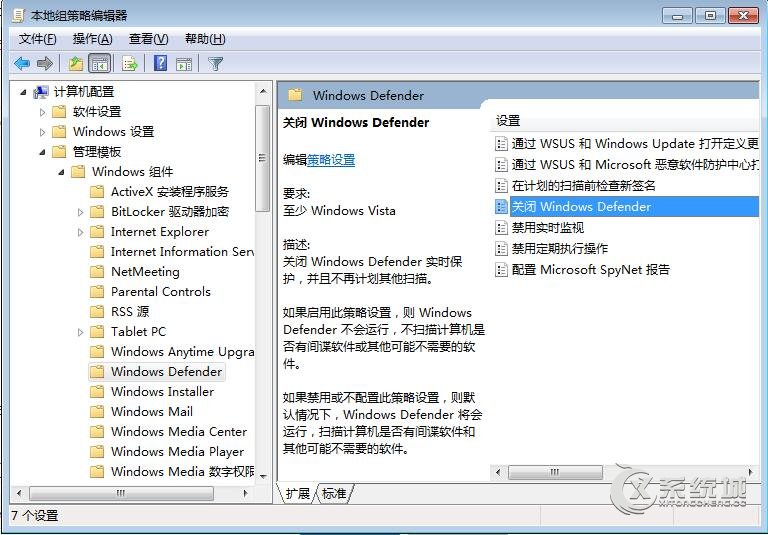Viewport: 768px width, 535px height.
Task: Select Windows Anytime Upgrade folder
Action: [182, 351]
